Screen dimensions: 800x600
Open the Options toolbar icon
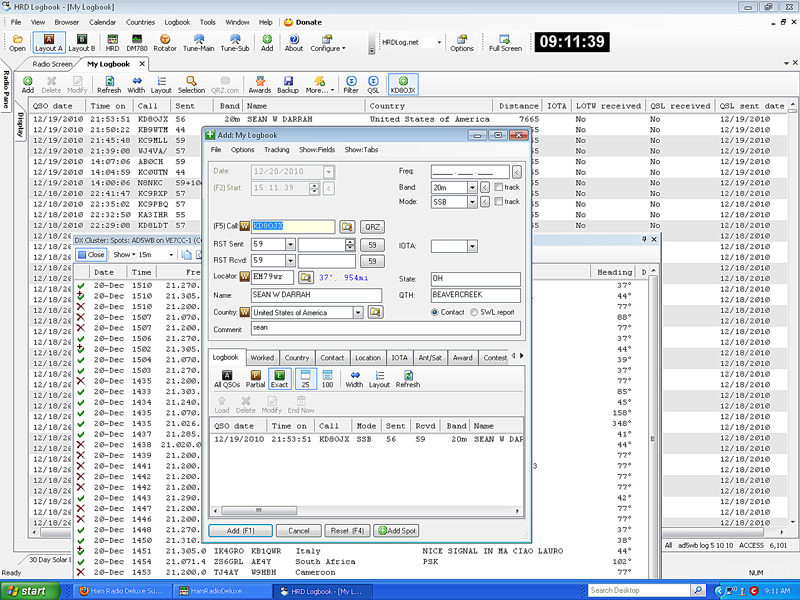[462, 43]
